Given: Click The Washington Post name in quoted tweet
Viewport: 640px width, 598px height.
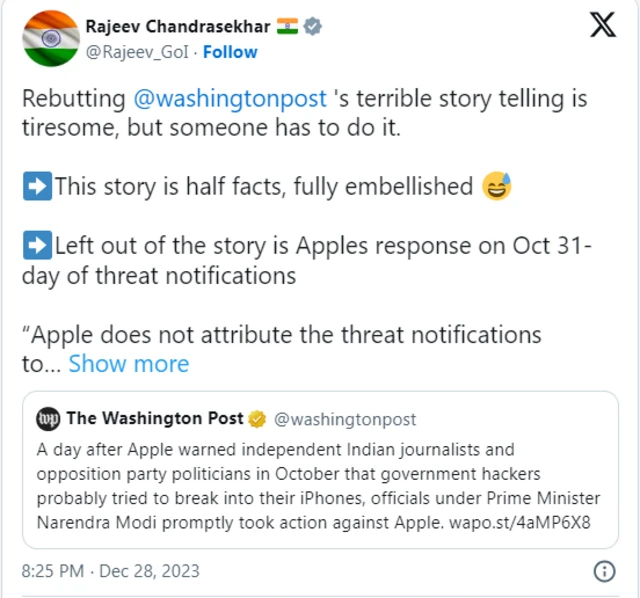Looking at the screenshot, I should point(154,419).
